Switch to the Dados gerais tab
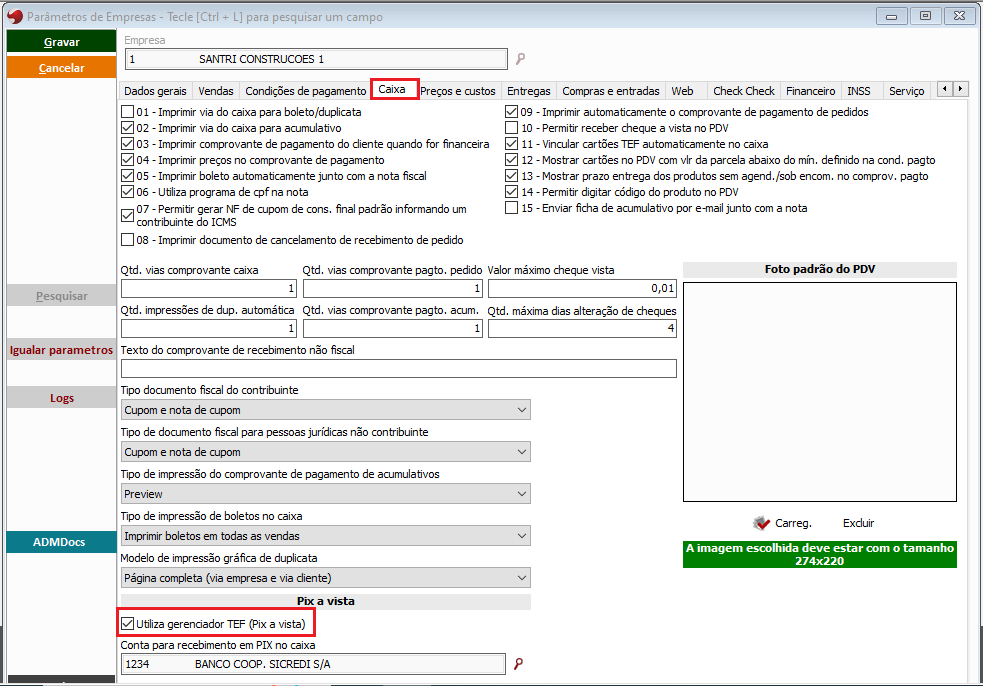Viewport: 983px width, 686px height. (x=155, y=91)
